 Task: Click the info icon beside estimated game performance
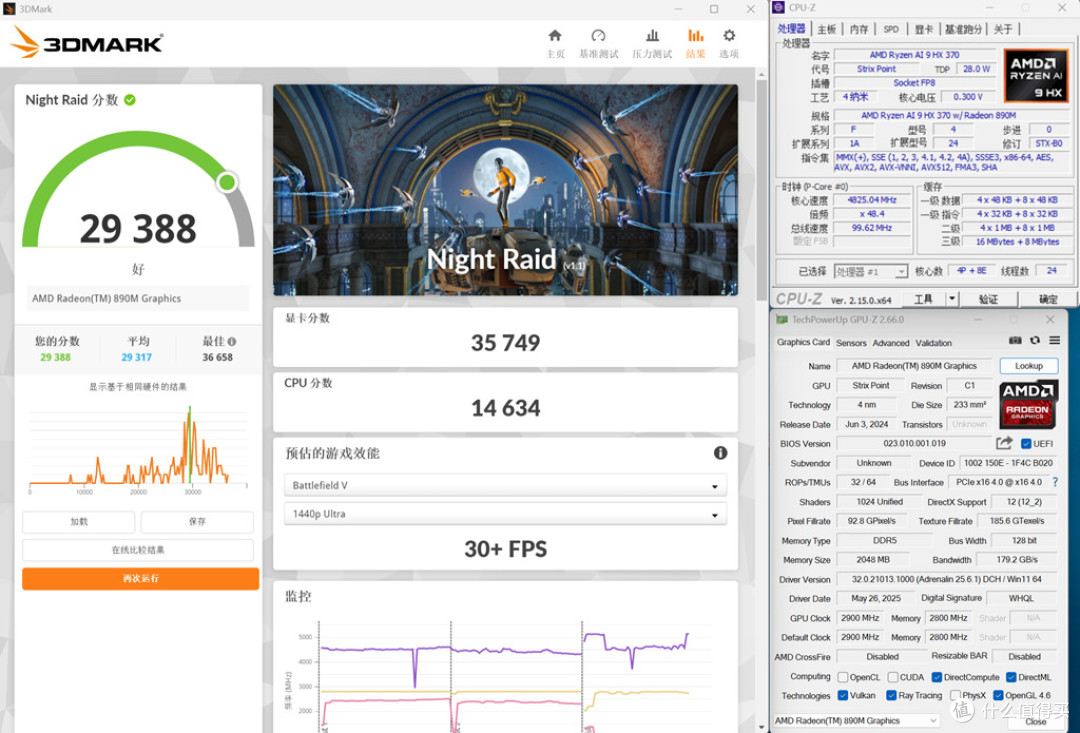(720, 453)
